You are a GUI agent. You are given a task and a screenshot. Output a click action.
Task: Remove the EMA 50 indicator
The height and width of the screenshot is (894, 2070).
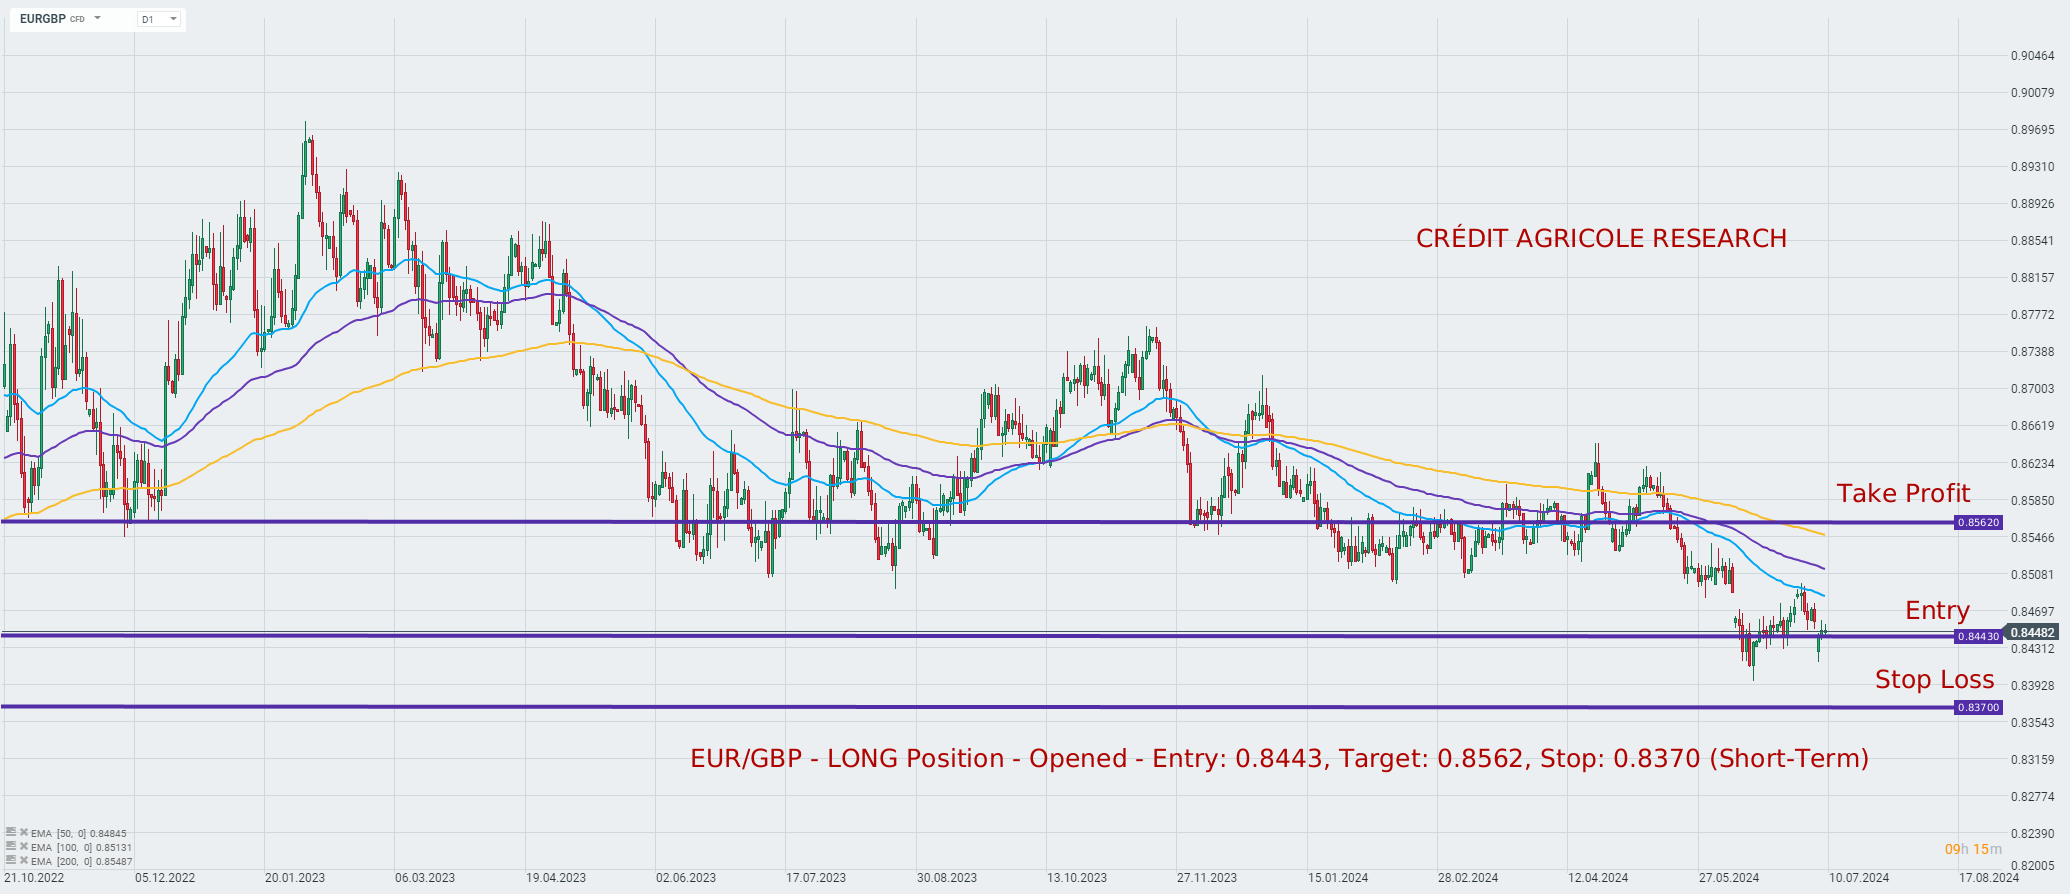point(24,832)
